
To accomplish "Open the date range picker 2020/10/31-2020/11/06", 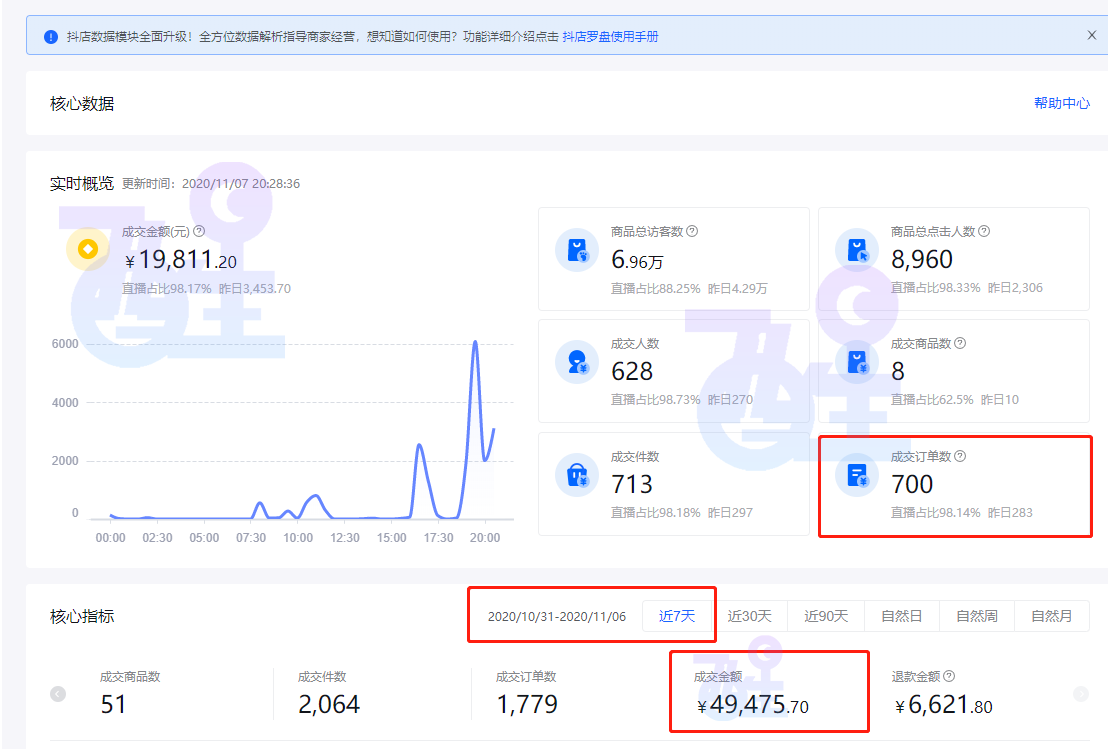I will coord(561,617).
